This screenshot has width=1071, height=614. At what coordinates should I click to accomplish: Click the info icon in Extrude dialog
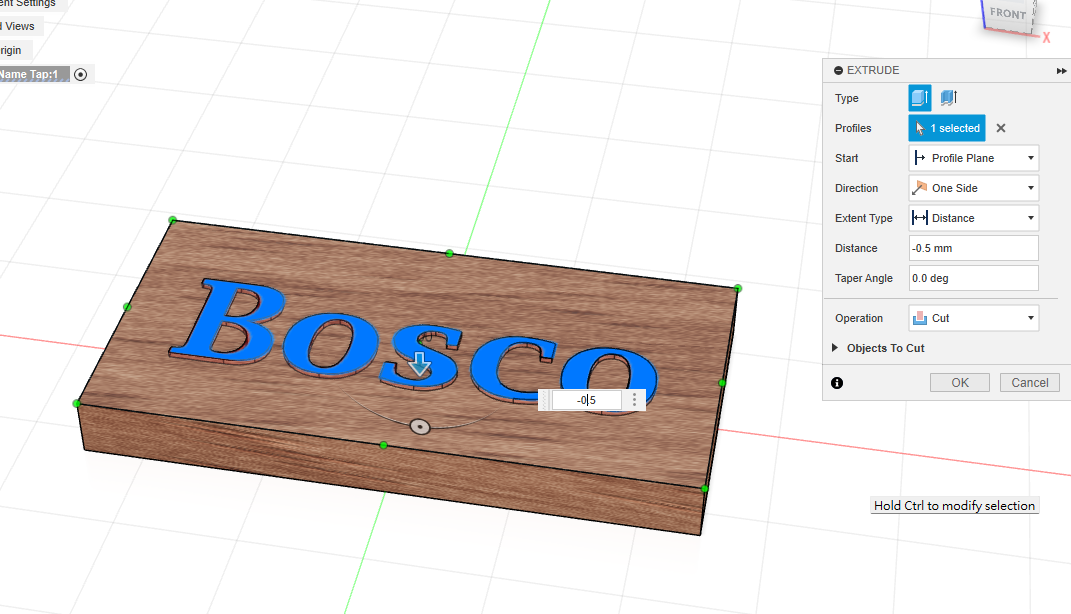coord(837,383)
